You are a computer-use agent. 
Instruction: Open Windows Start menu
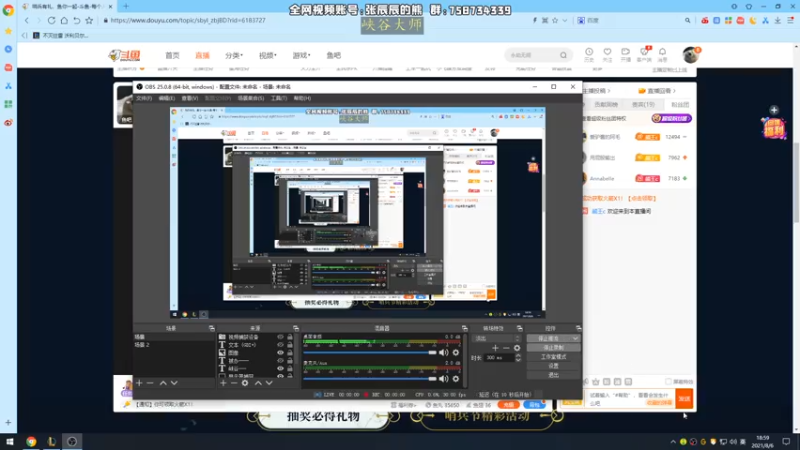[10, 441]
